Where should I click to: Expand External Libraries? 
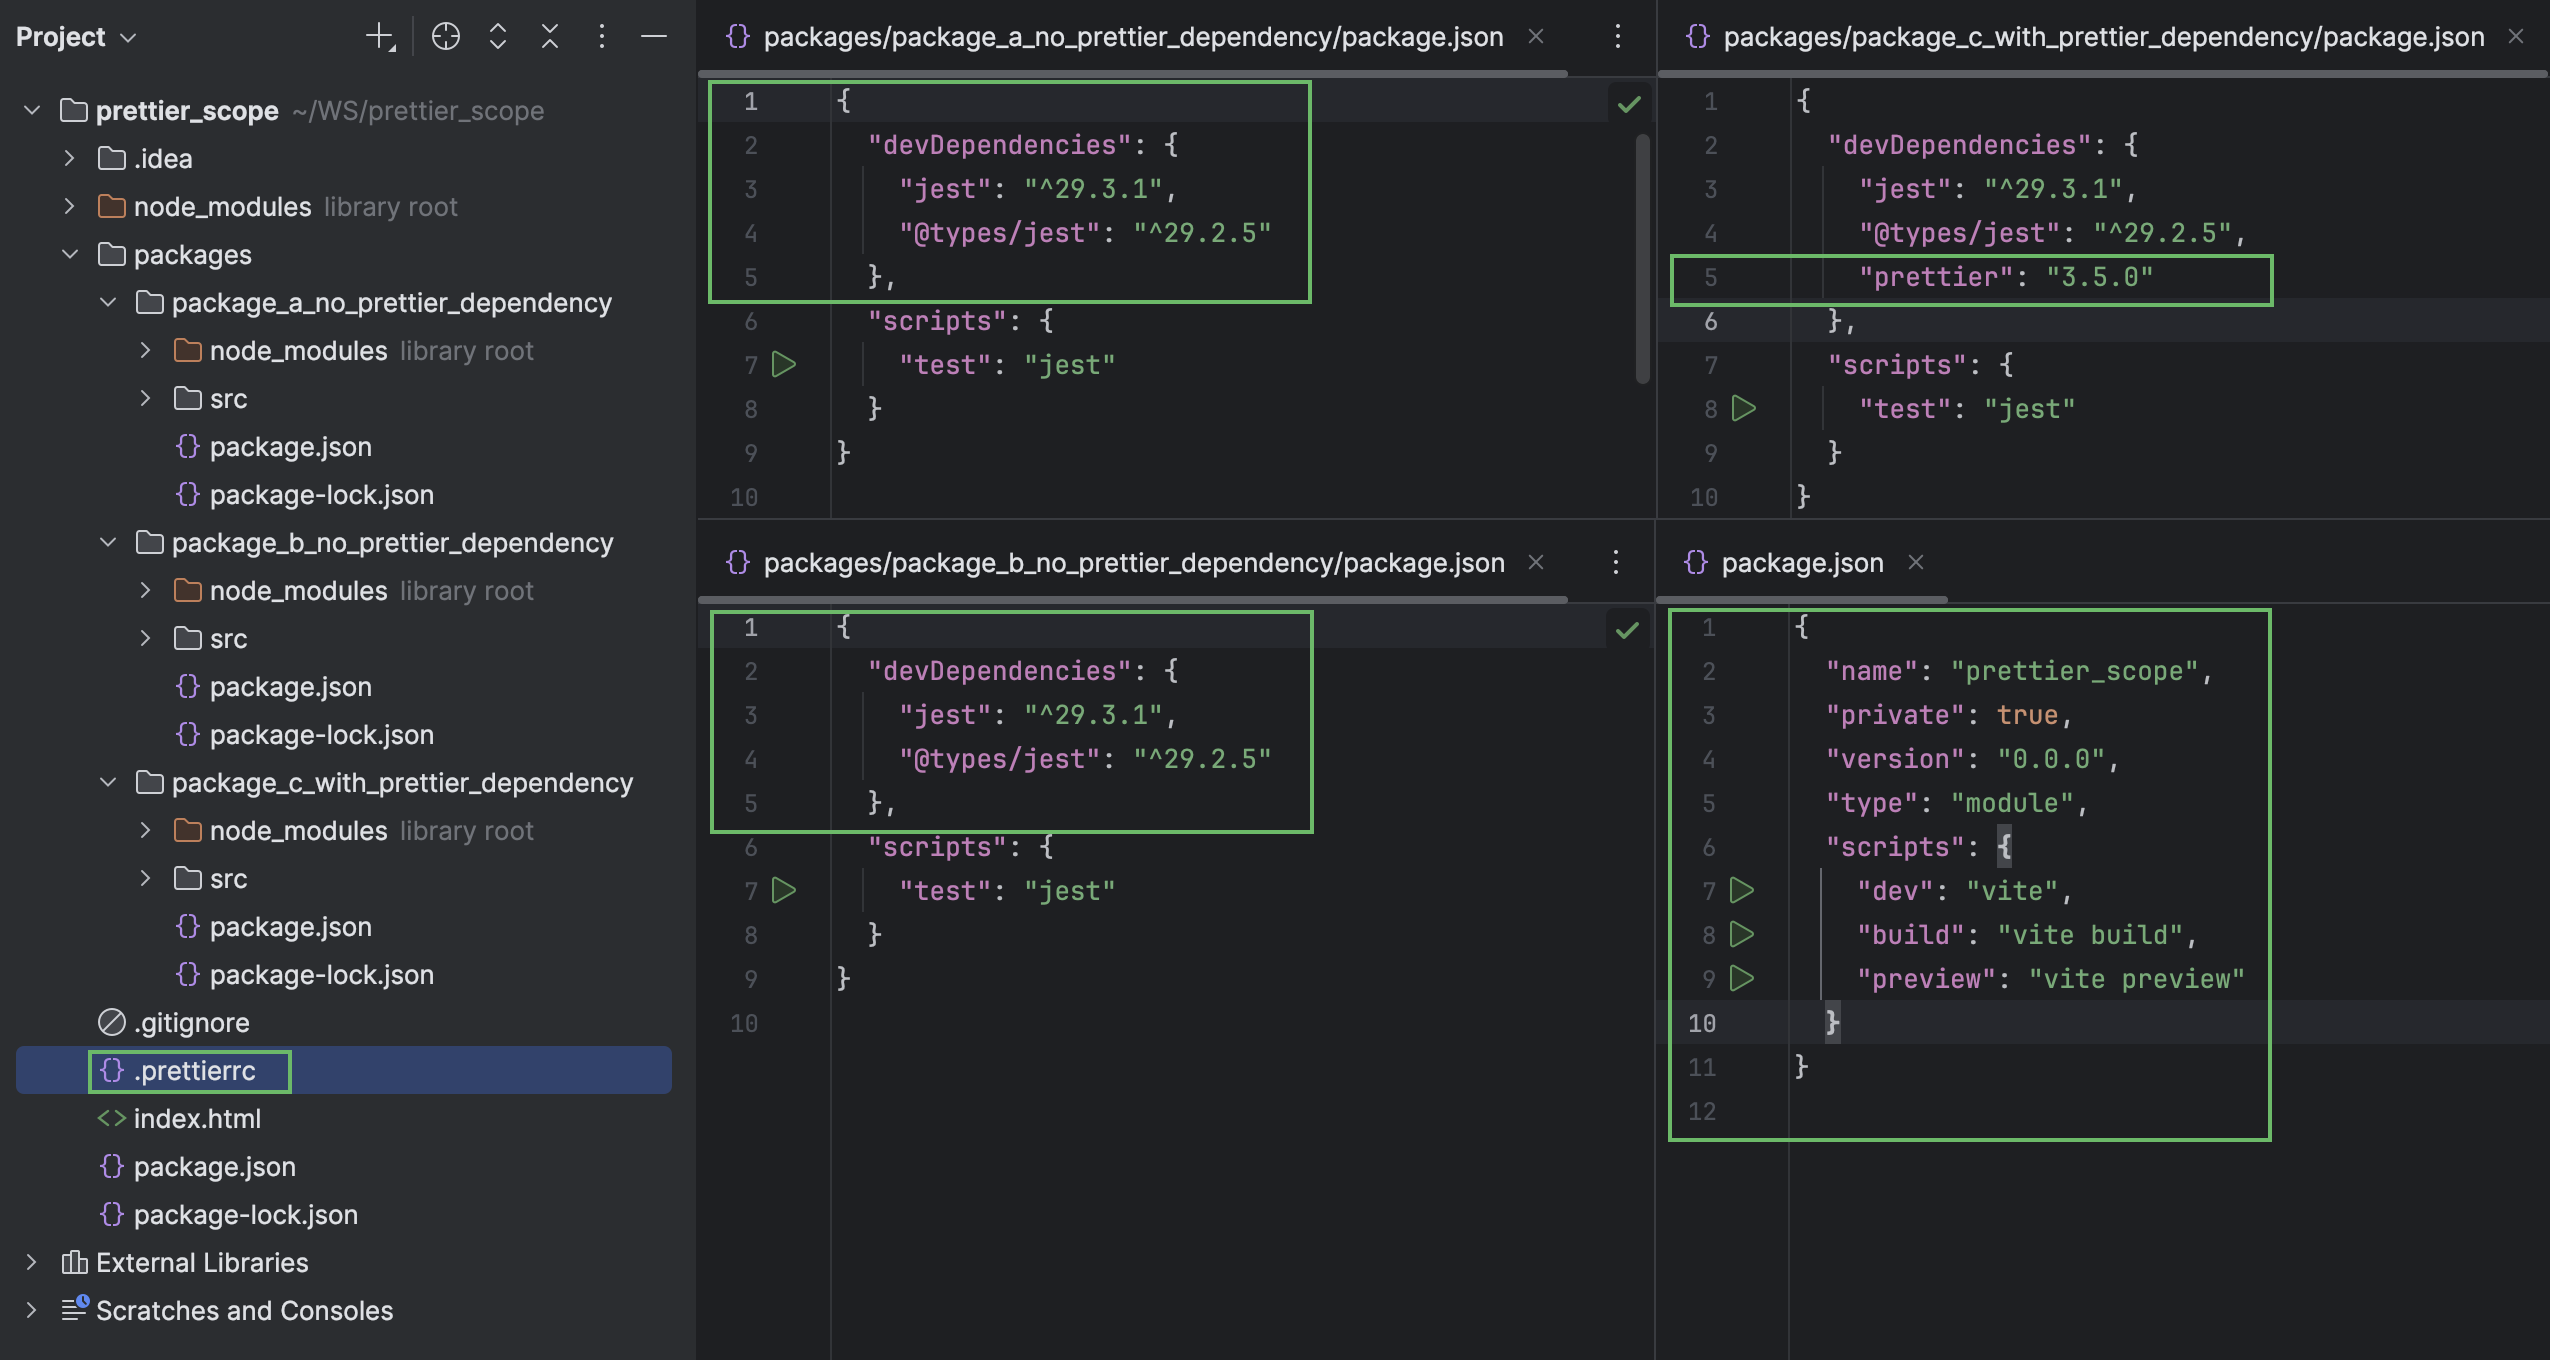coord(31,1262)
